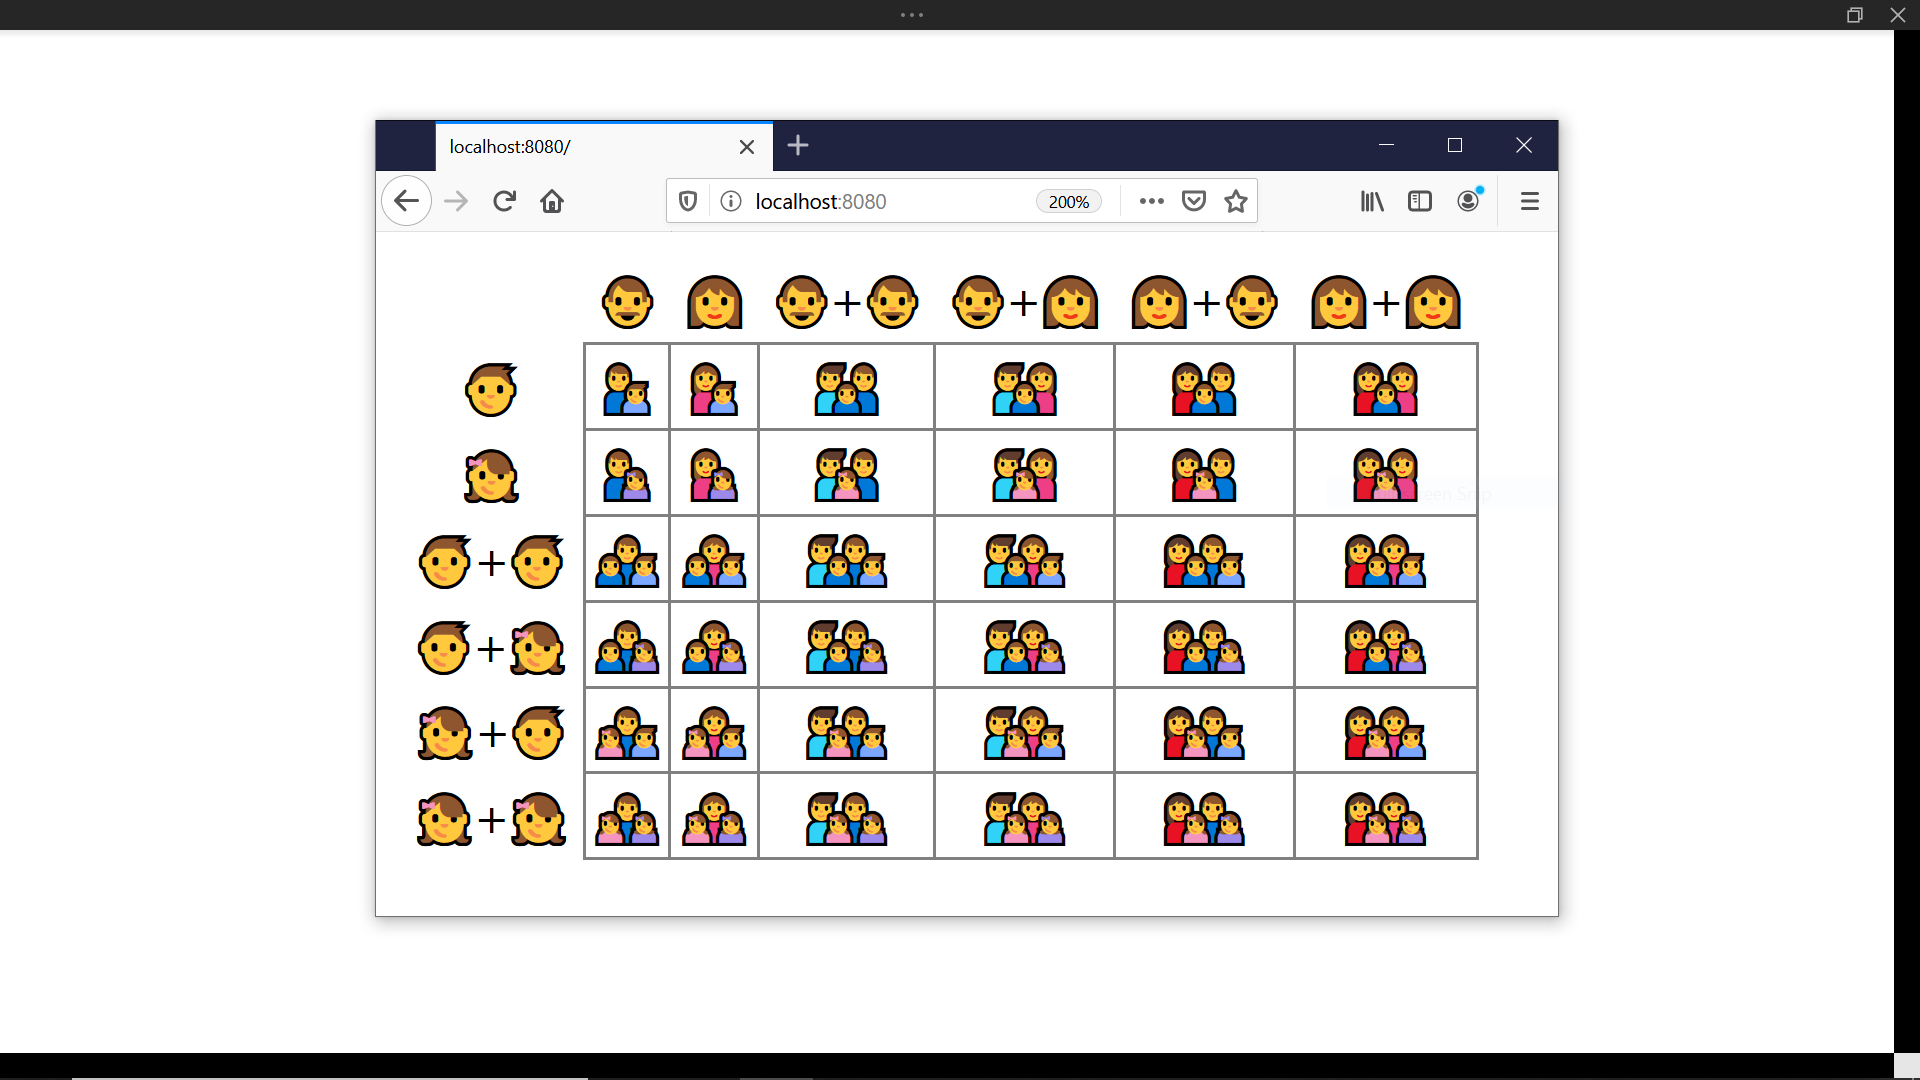Show site information for localhost
This screenshot has height=1080, width=1920.
[731, 201]
